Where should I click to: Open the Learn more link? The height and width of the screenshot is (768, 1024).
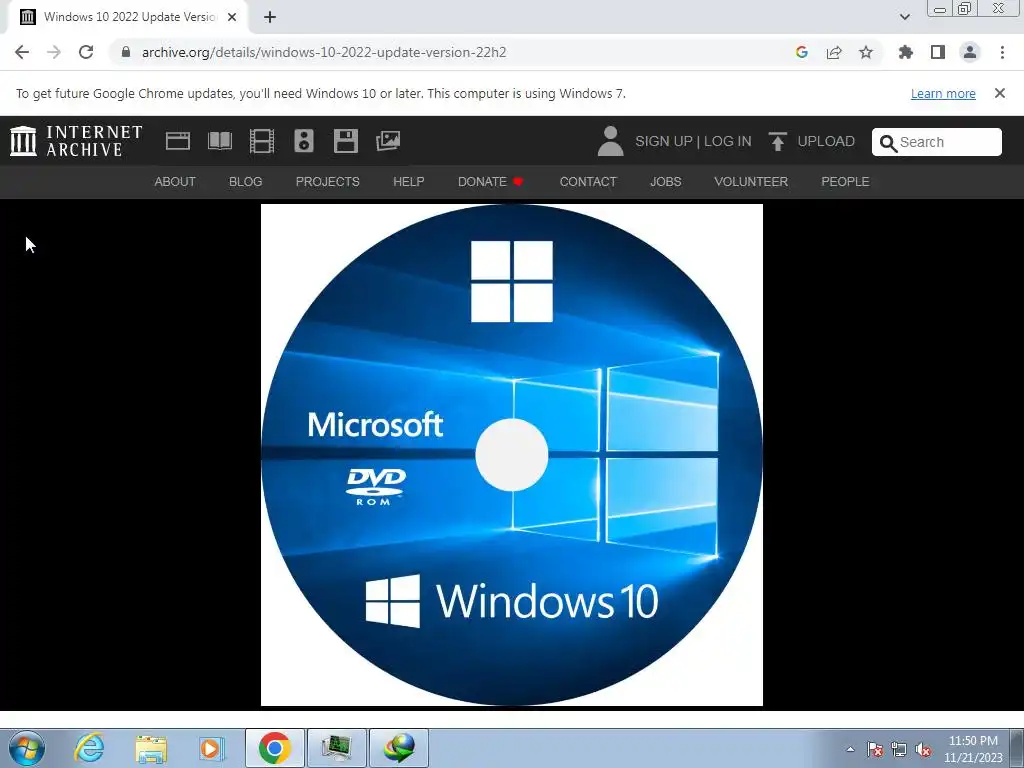click(943, 93)
